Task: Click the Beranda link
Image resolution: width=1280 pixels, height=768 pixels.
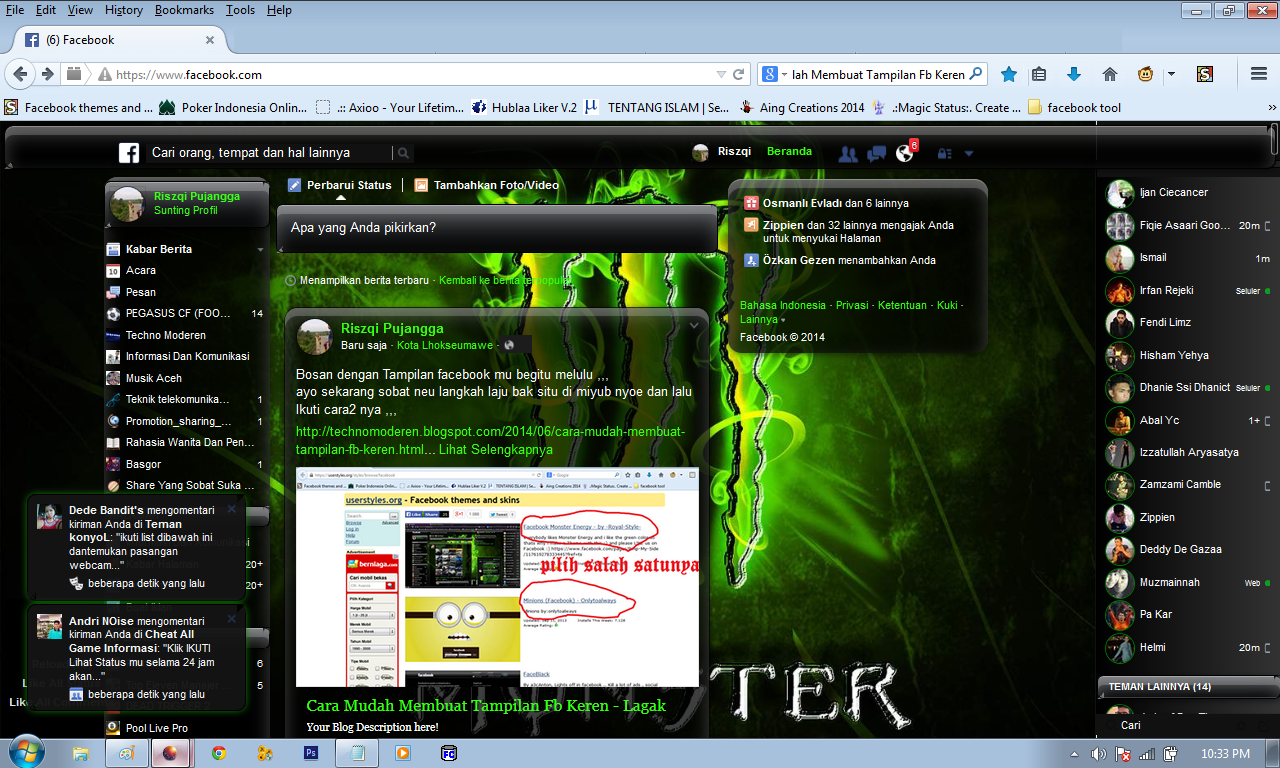Action: [x=789, y=152]
